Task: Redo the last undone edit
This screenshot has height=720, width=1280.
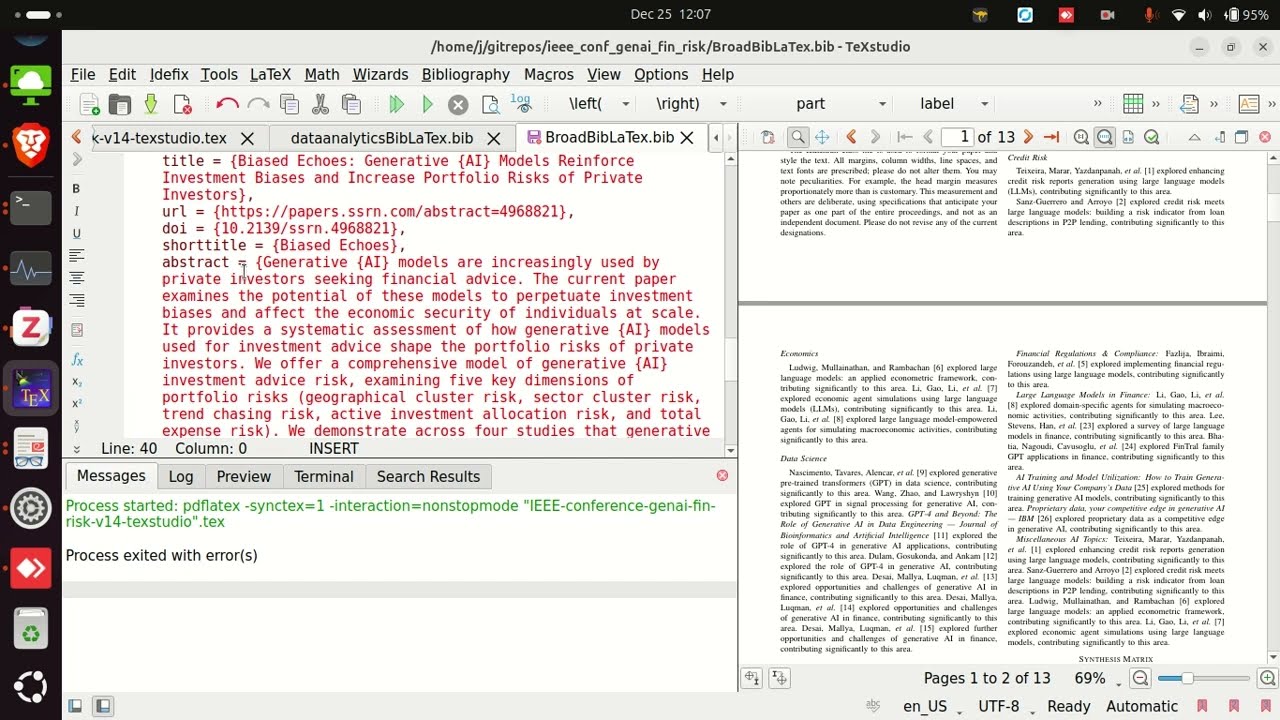Action: [258, 104]
